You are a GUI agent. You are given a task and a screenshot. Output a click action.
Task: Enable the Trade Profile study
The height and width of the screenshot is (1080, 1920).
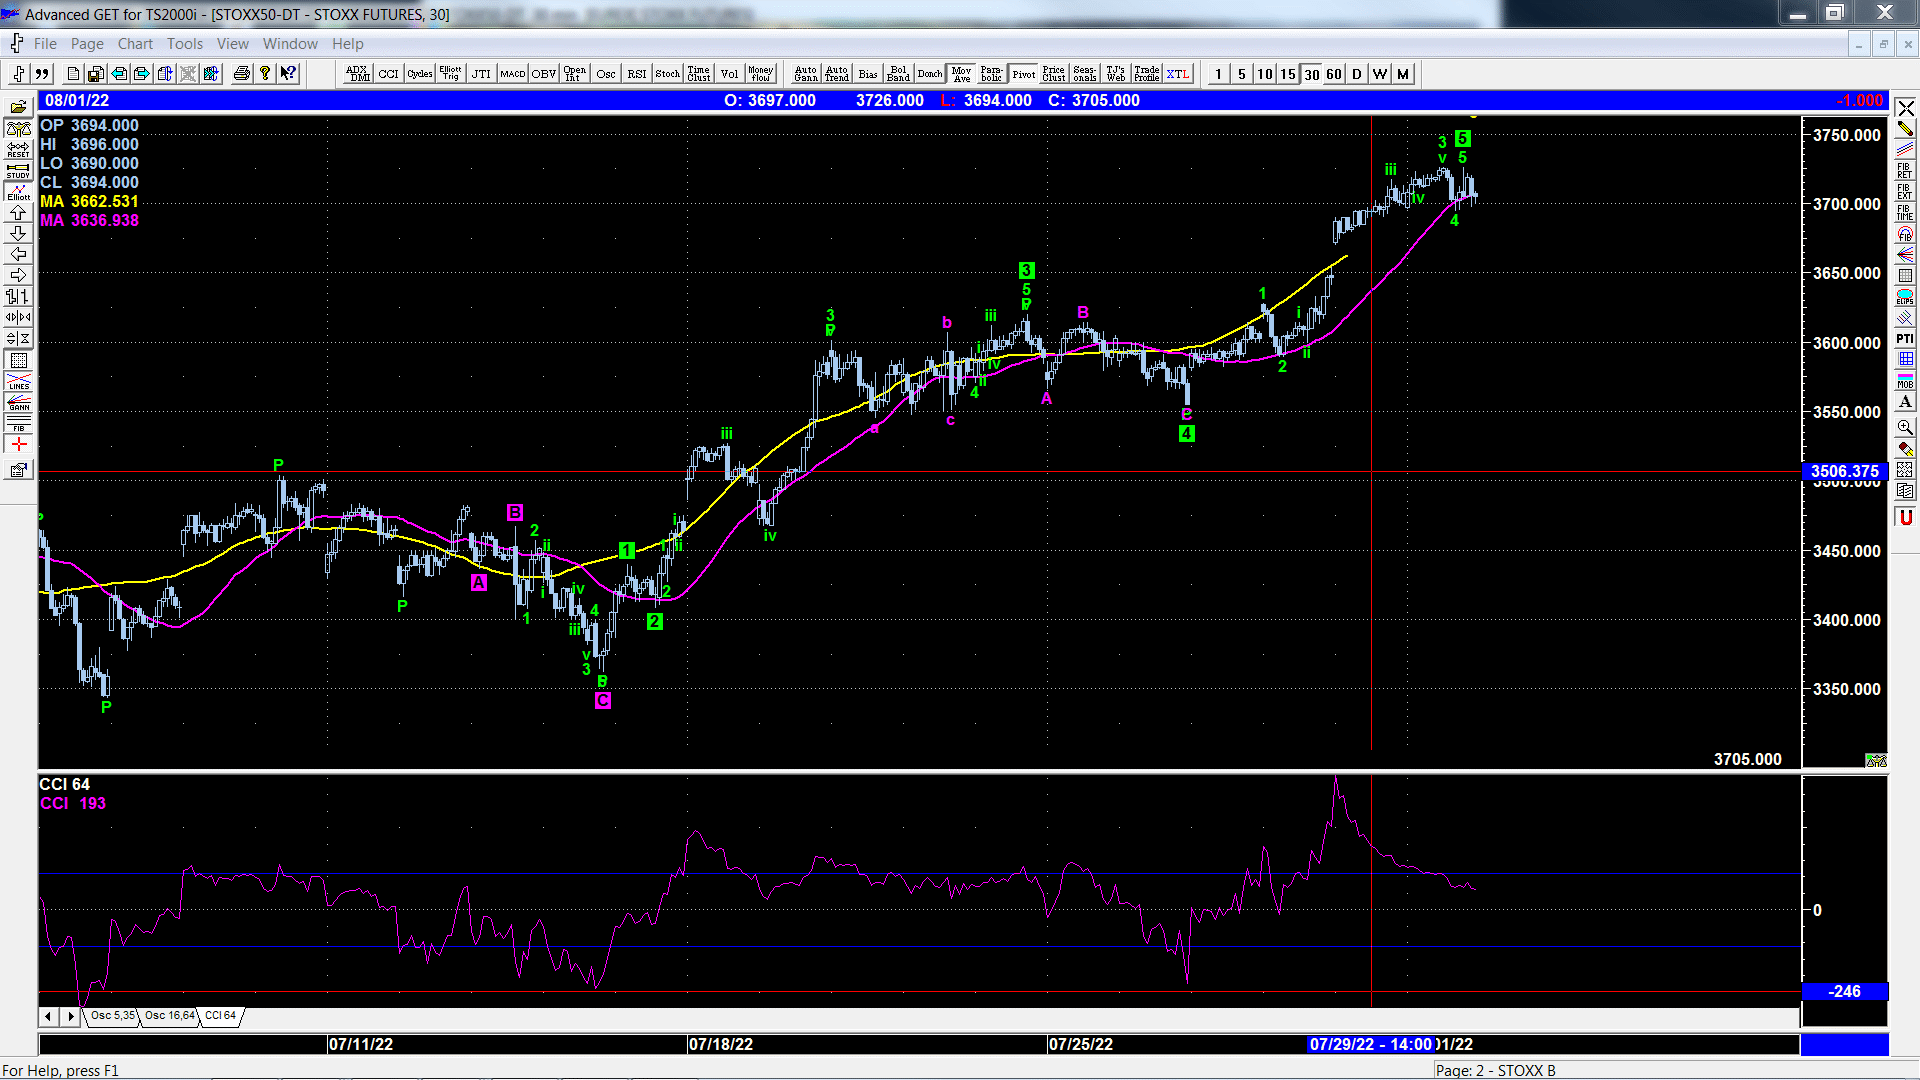tap(1147, 74)
